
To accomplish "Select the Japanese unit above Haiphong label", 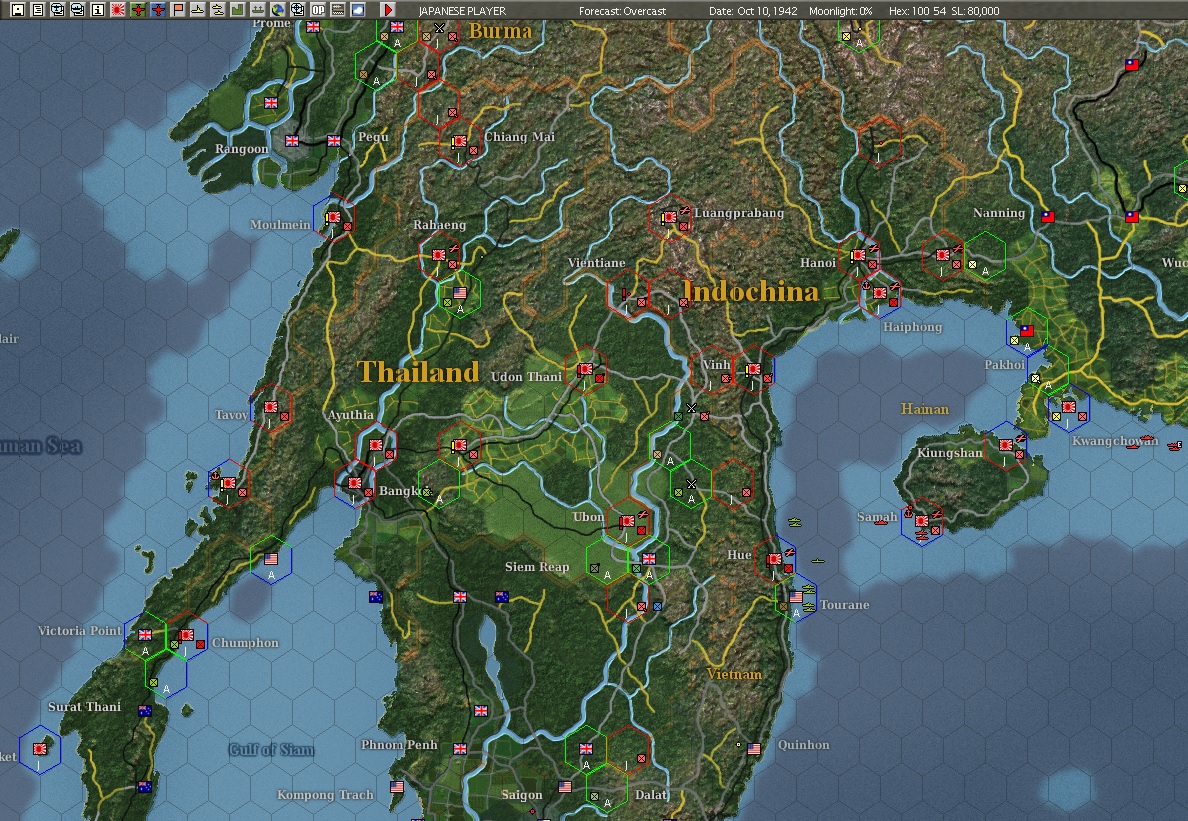I will click(x=880, y=293).
